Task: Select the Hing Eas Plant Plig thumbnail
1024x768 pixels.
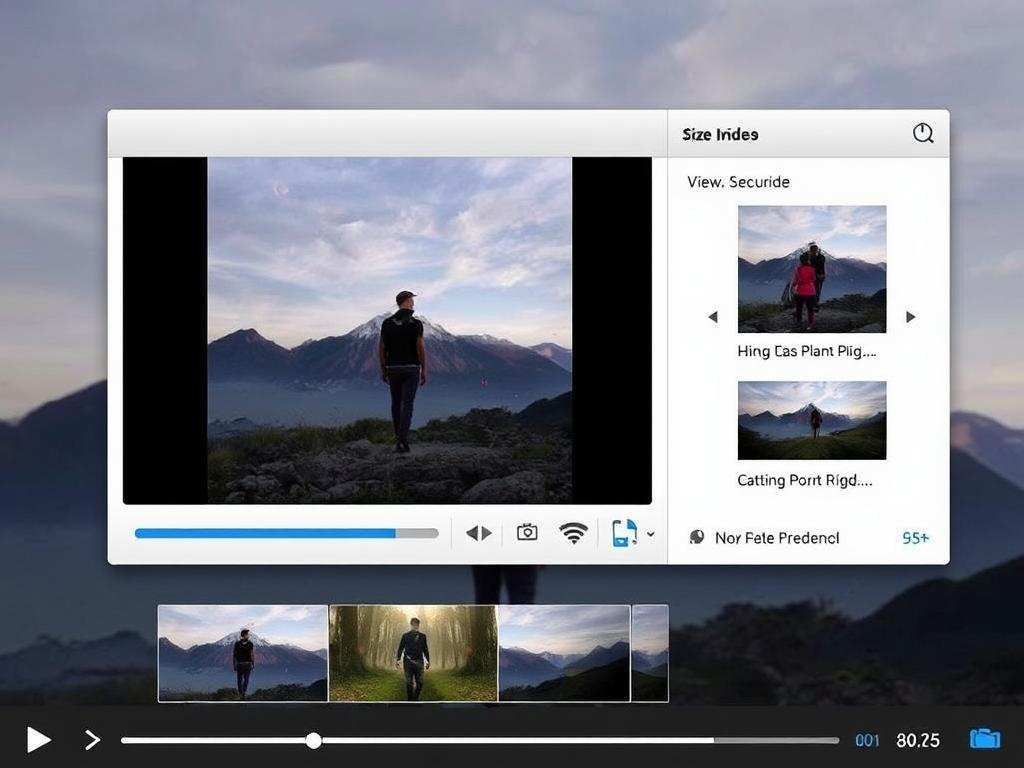Action: tap(812, 269)
